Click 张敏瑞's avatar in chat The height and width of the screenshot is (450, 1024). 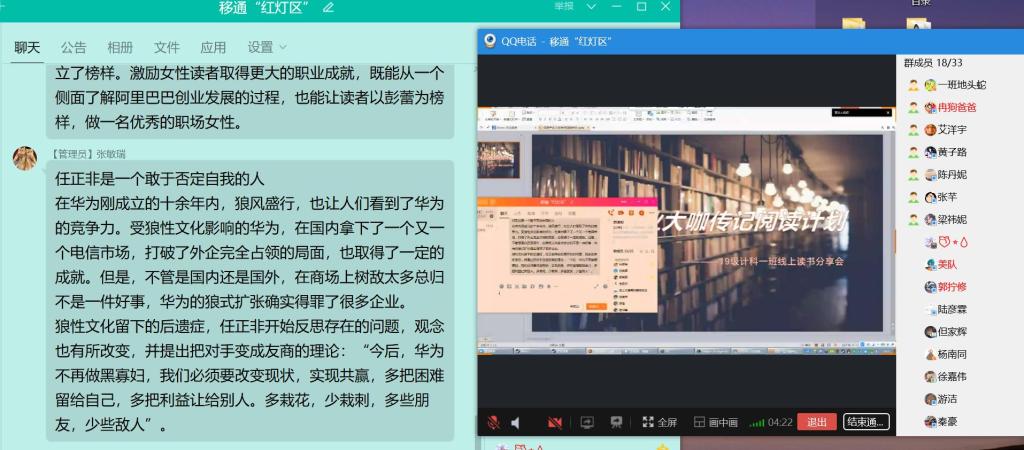pyautogui.click(x=25, y=156)
